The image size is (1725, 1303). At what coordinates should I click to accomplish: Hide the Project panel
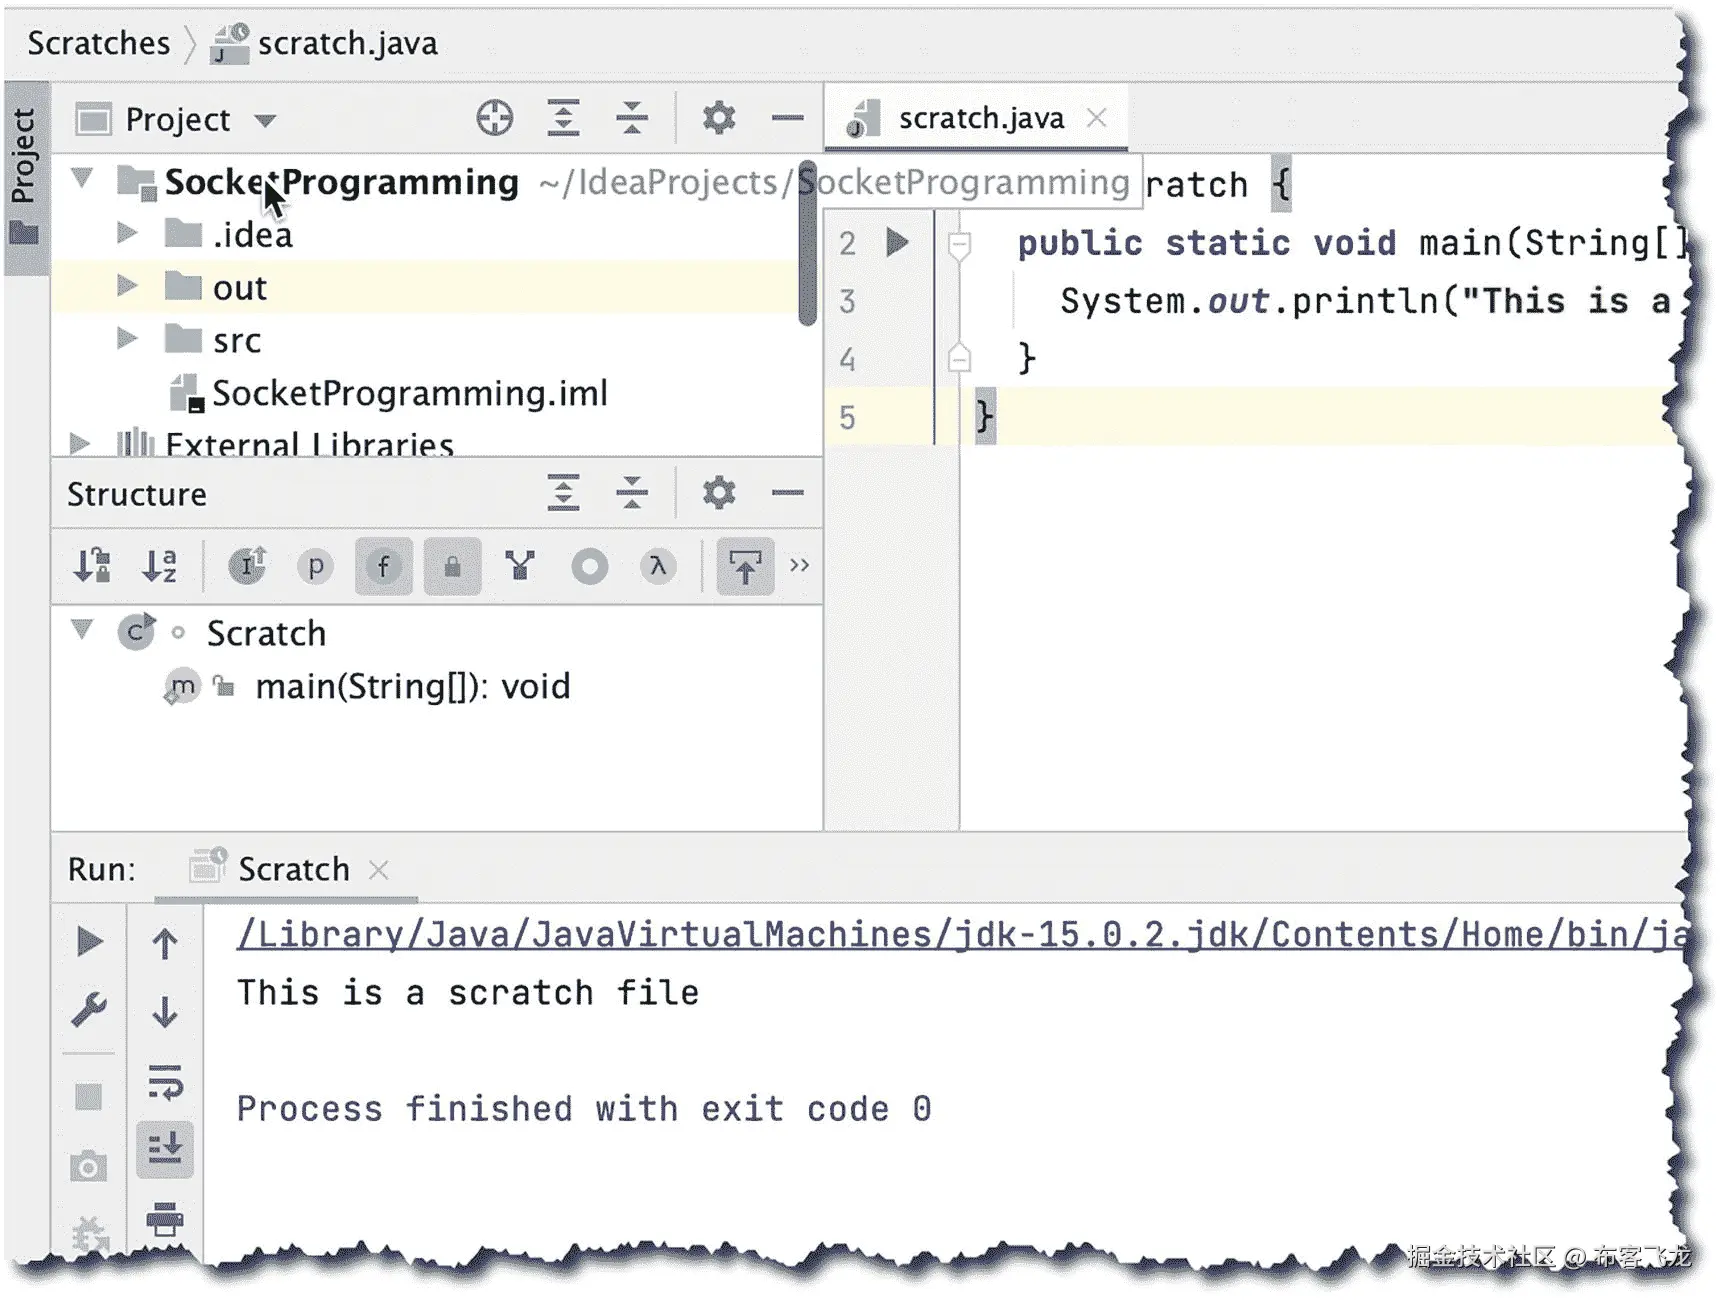click(x=788, y=119)
